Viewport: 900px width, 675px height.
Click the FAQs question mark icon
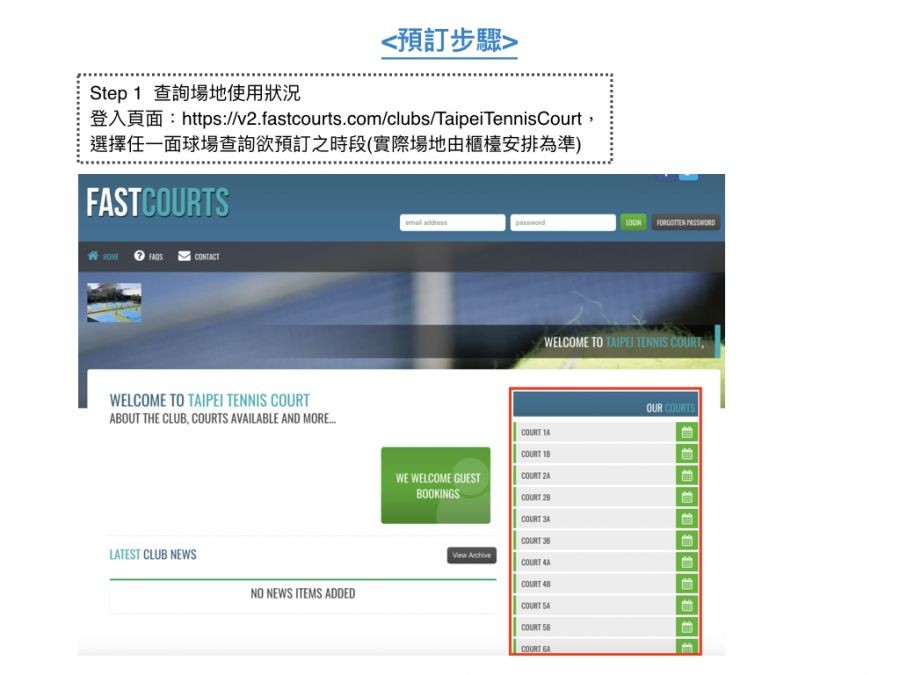click(x=139, y=255)
